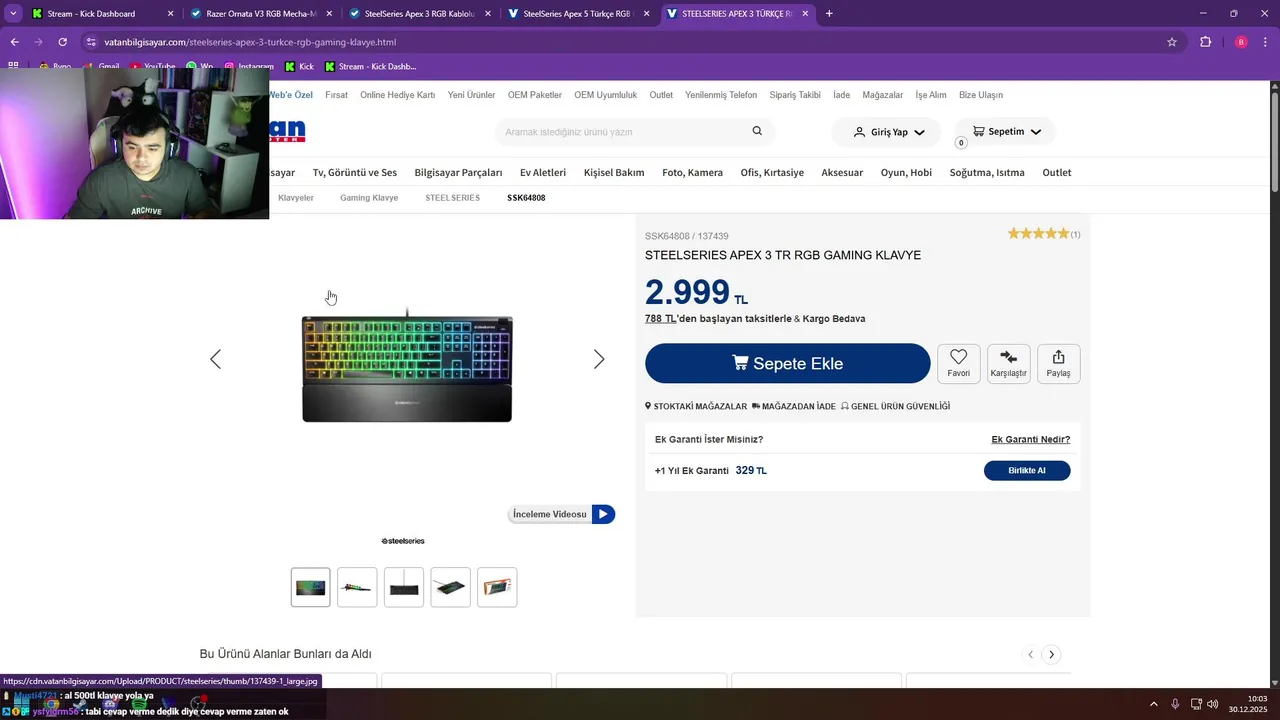Select third dark keyboard thumbnail

404,587
